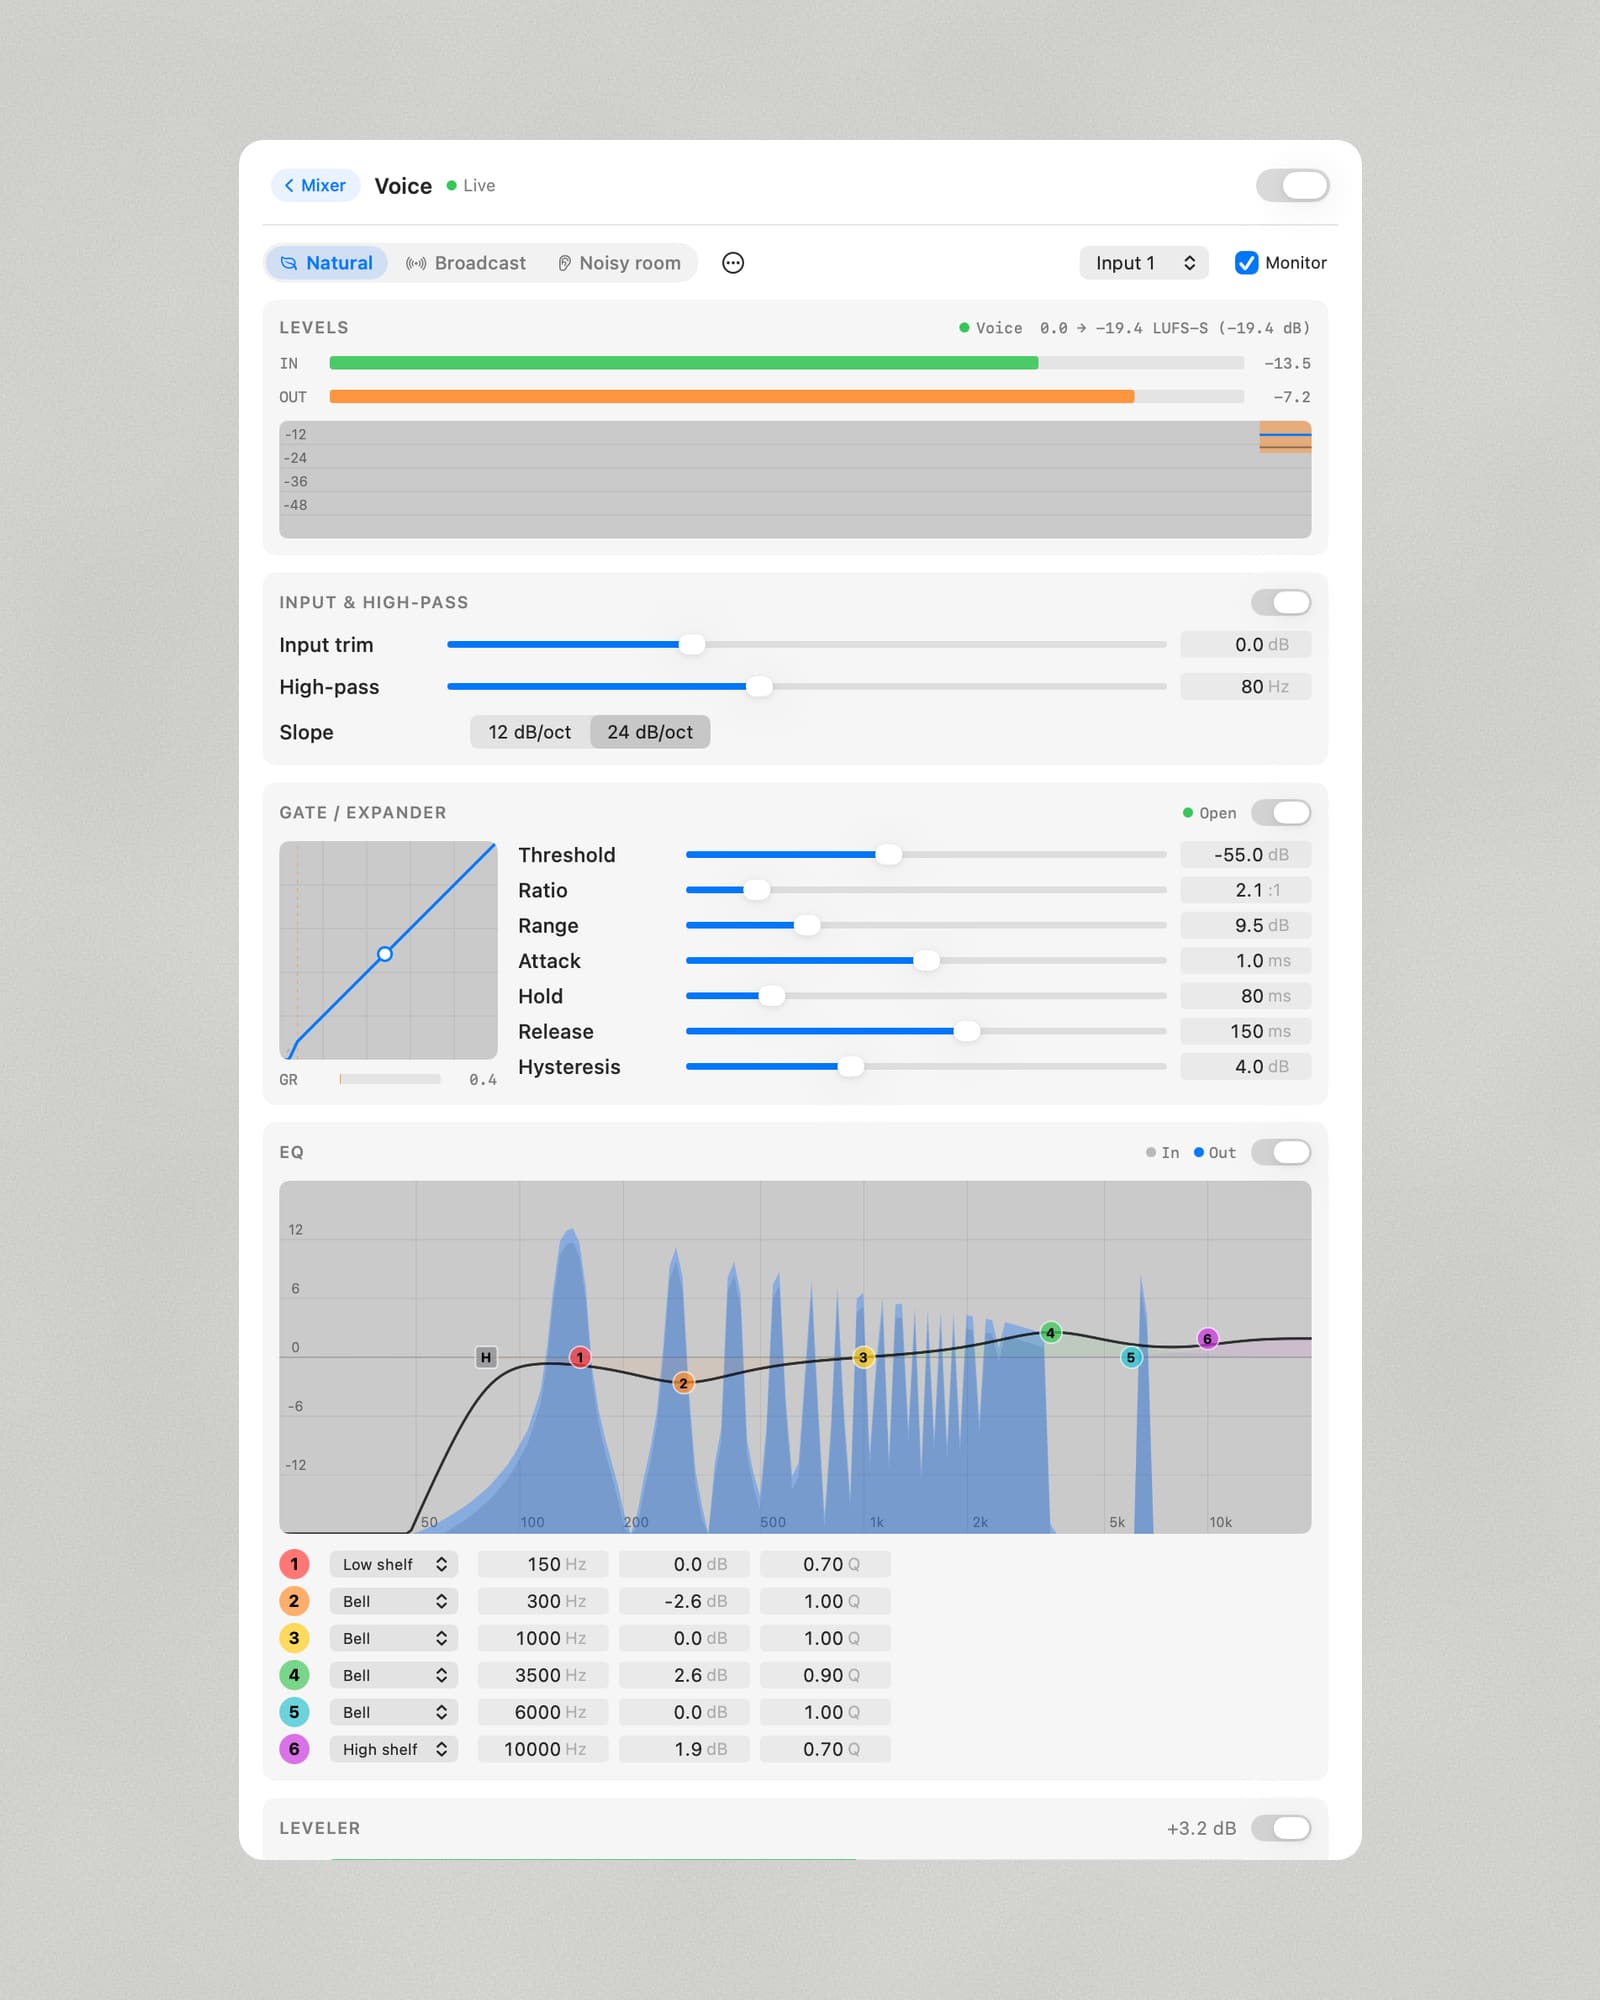1600x2000 pixels.
Task: Select the Natural preset tab
Action: [327, 263]
